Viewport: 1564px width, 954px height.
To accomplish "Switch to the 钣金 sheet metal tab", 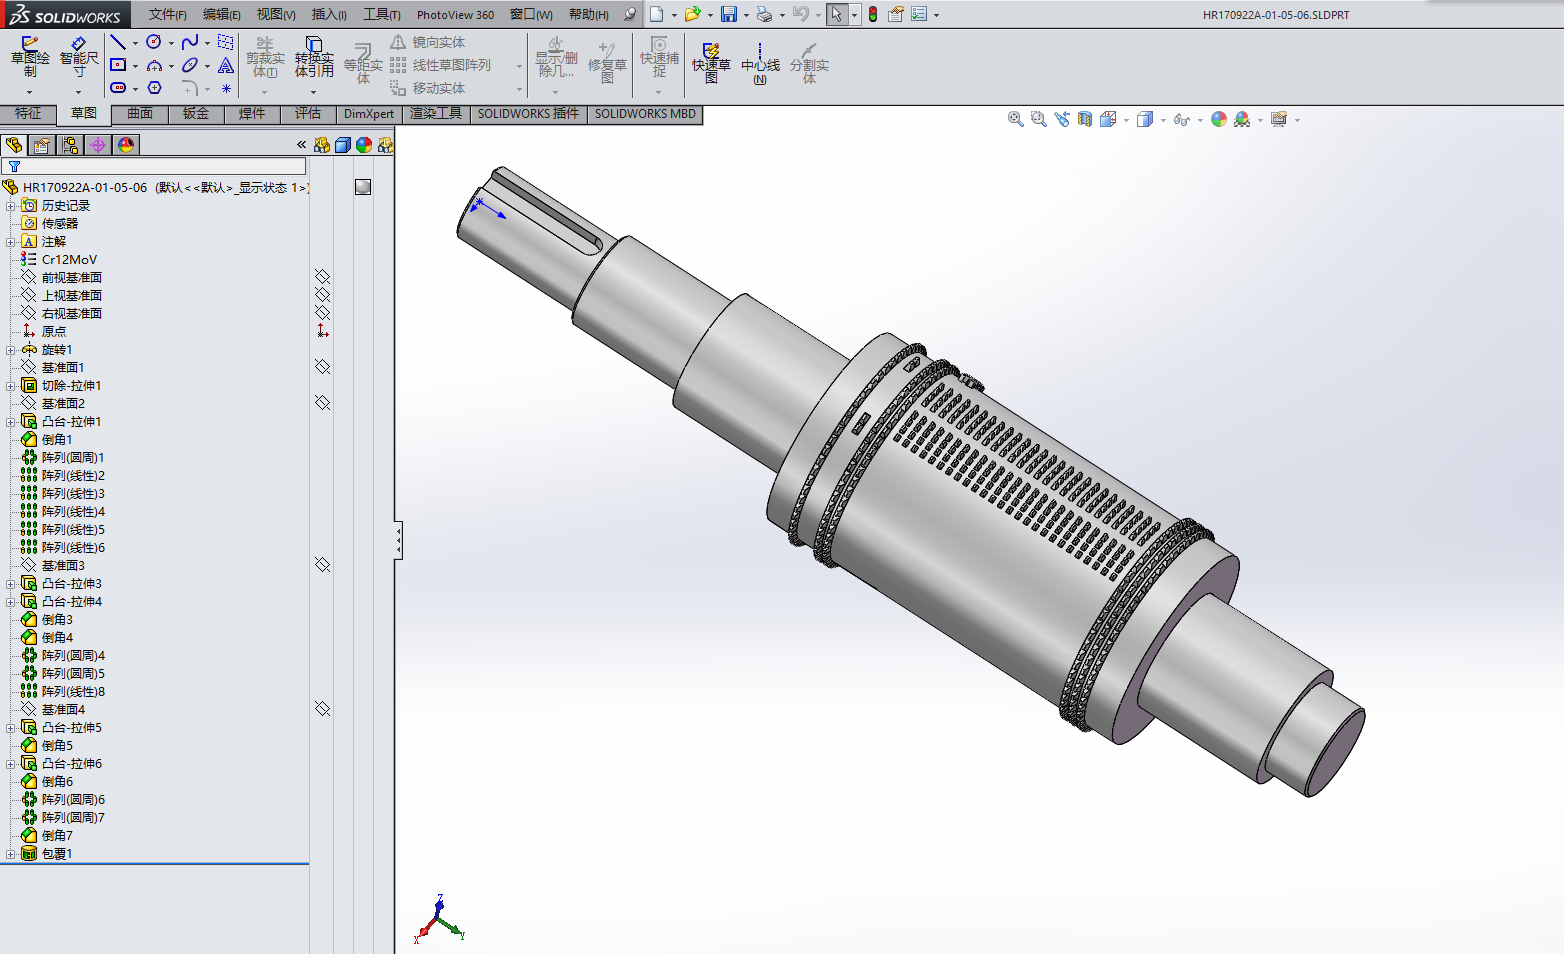I will point(196,114).
